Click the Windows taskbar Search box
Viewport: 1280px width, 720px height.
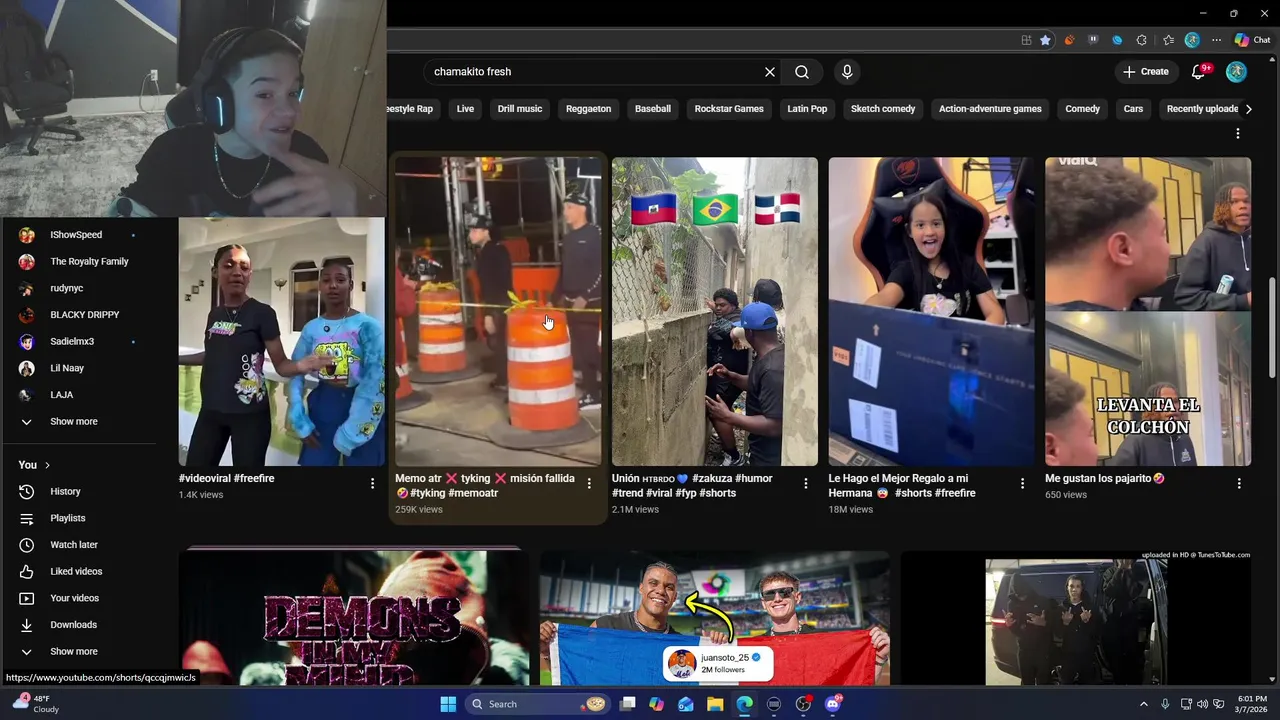click(539, 704)
